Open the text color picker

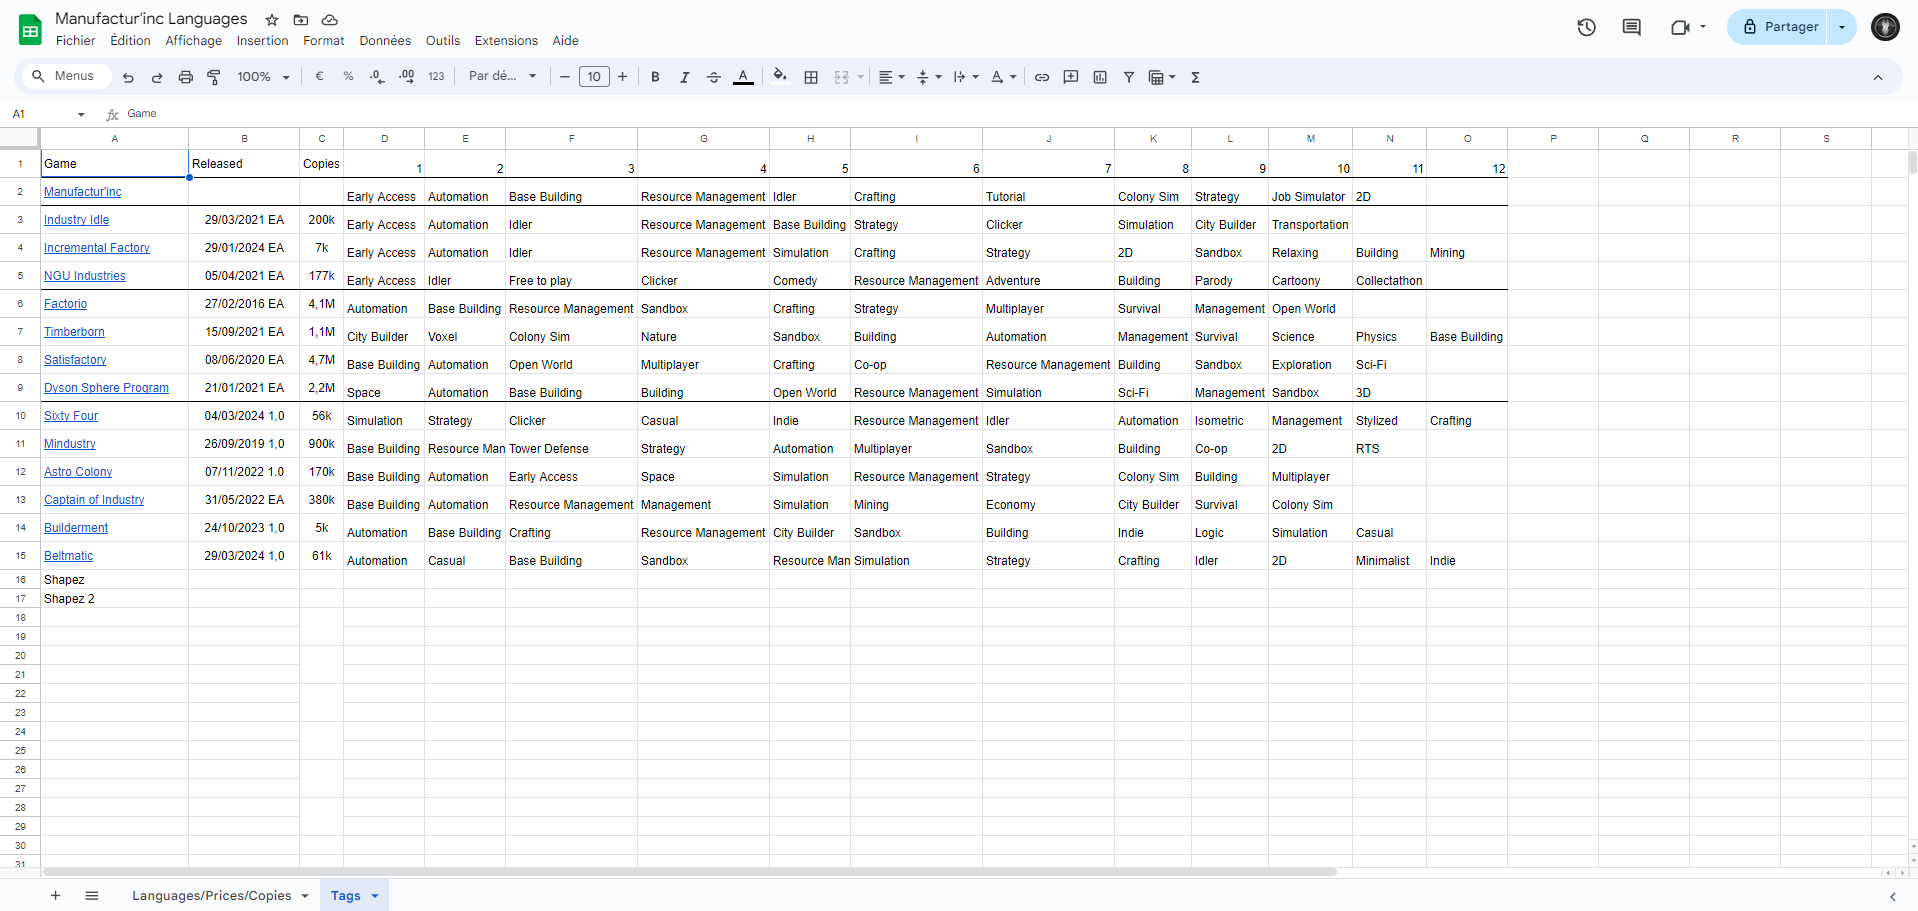743,77
